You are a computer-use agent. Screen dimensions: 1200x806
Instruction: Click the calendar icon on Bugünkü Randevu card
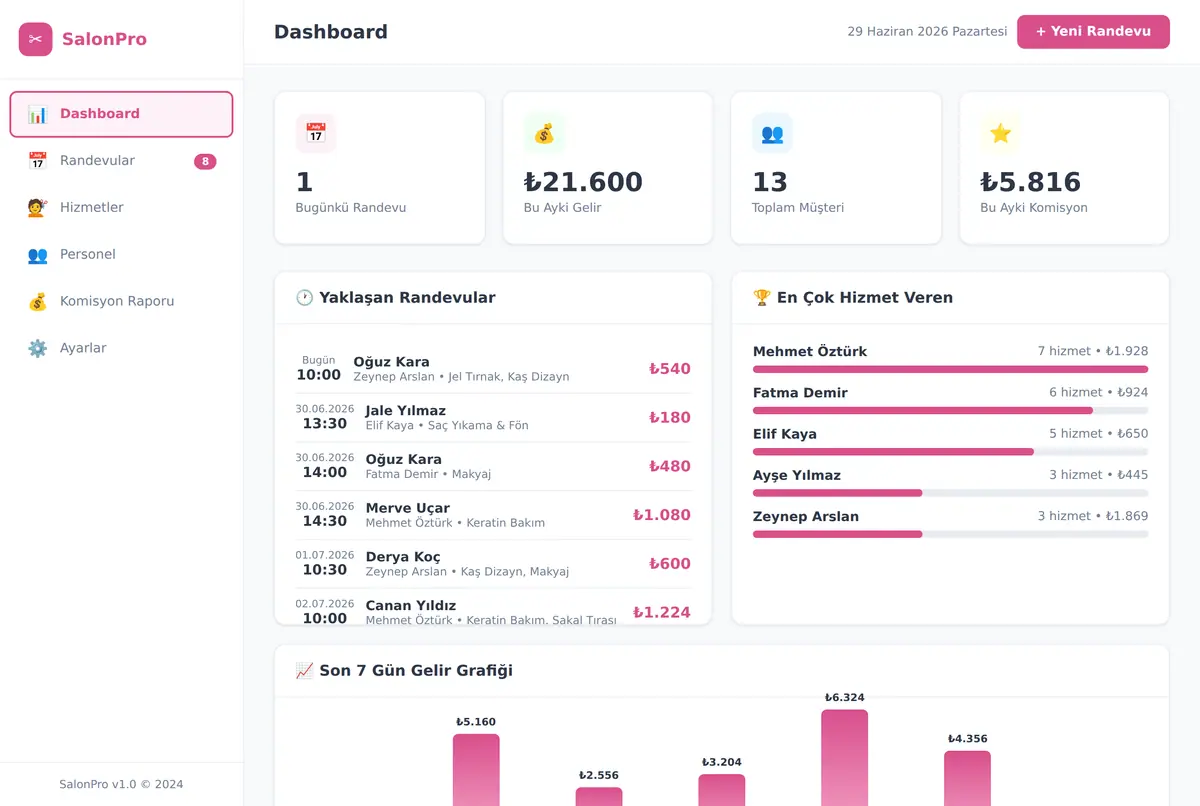point(316,133)
